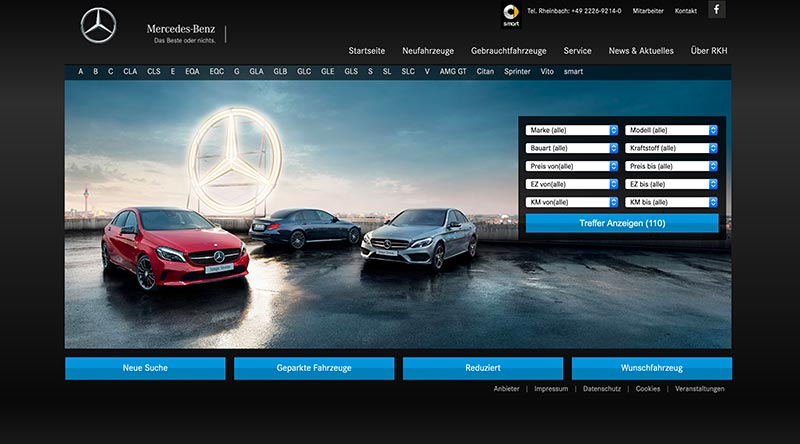
Task: Select the SLC model link
Action: pyautogui.click(x=408, y=71)
